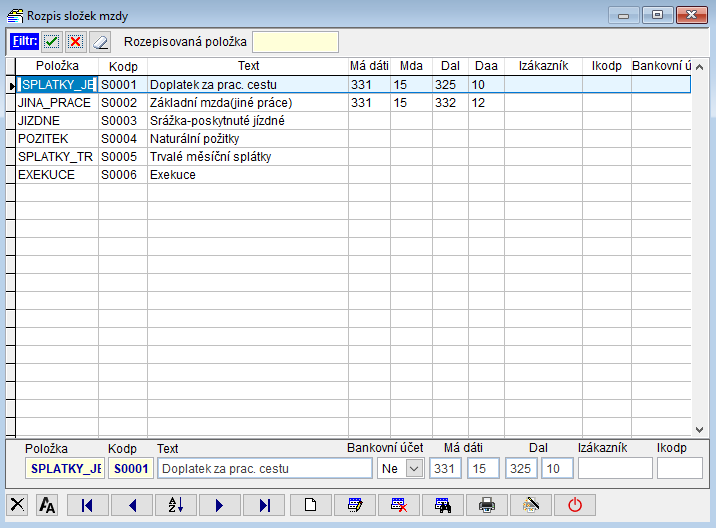The image size is (716, 528).
Task: Go to the previous record
Action: [132, 505]
